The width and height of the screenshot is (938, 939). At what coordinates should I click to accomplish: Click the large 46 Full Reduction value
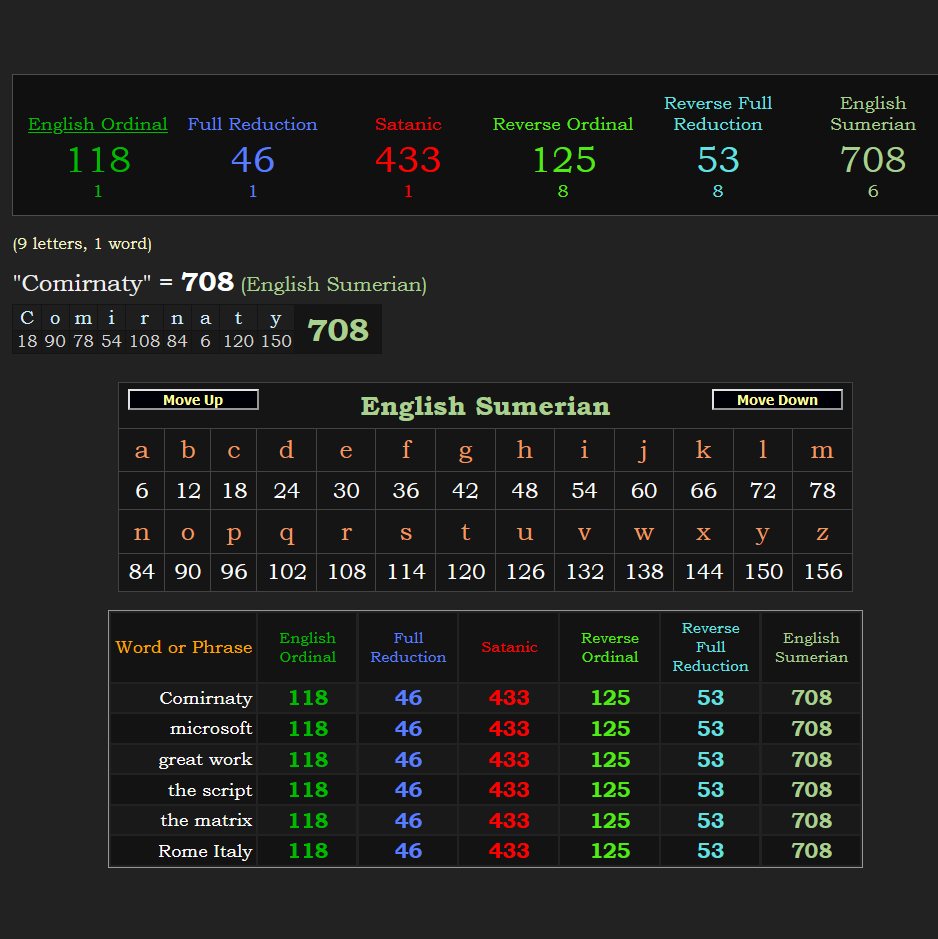tap(253, 160)
